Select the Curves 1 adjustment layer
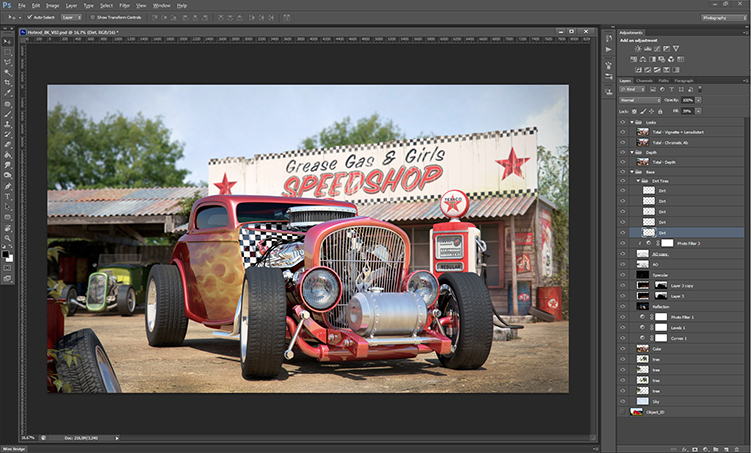The width and height of the screenshot is (751, 453). pos(683,338)
